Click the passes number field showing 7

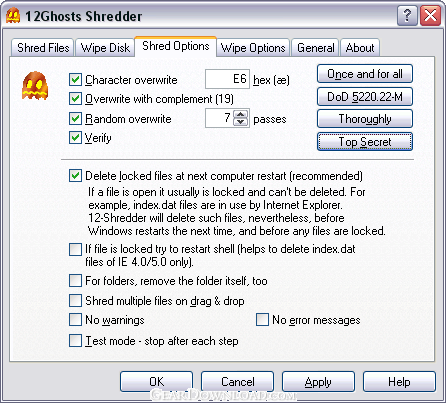[220, 118]
